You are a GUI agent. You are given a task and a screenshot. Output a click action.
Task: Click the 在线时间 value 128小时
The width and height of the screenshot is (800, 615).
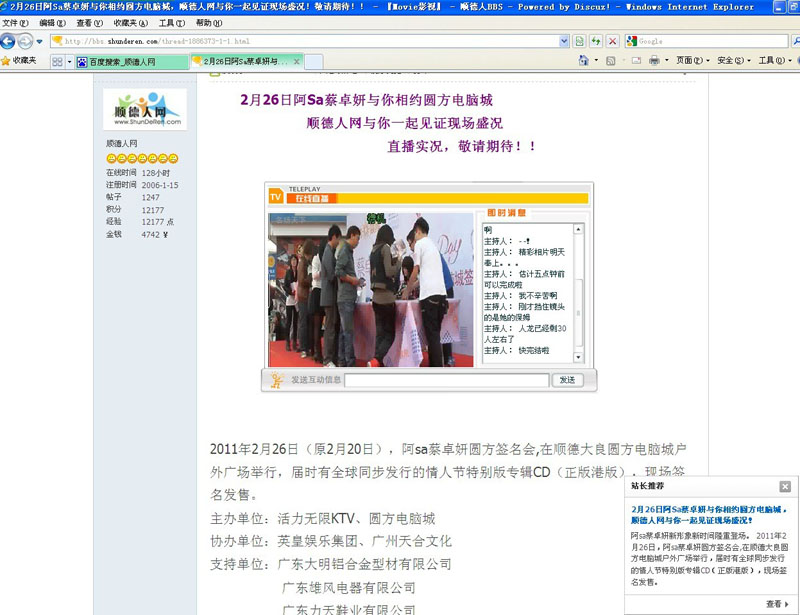tap(156, 173)
